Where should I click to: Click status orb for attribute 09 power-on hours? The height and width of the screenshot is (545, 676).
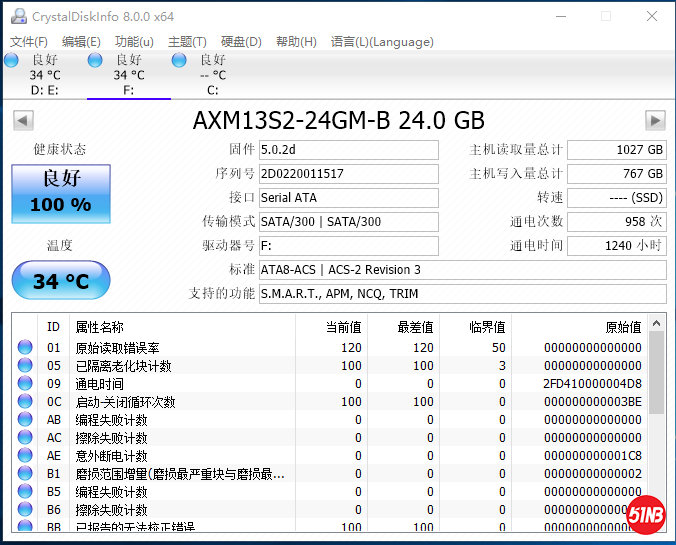25,384
